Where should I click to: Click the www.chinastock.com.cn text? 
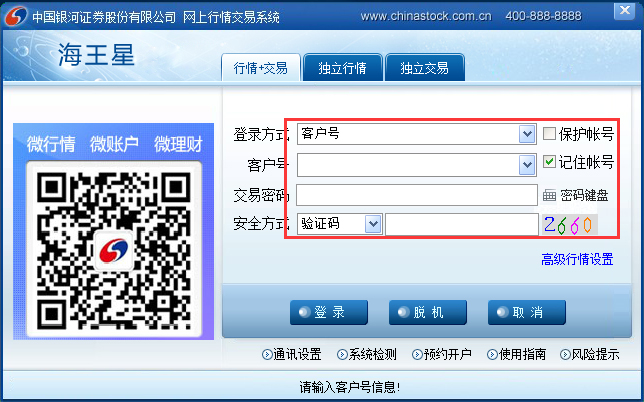coord(426,16)
